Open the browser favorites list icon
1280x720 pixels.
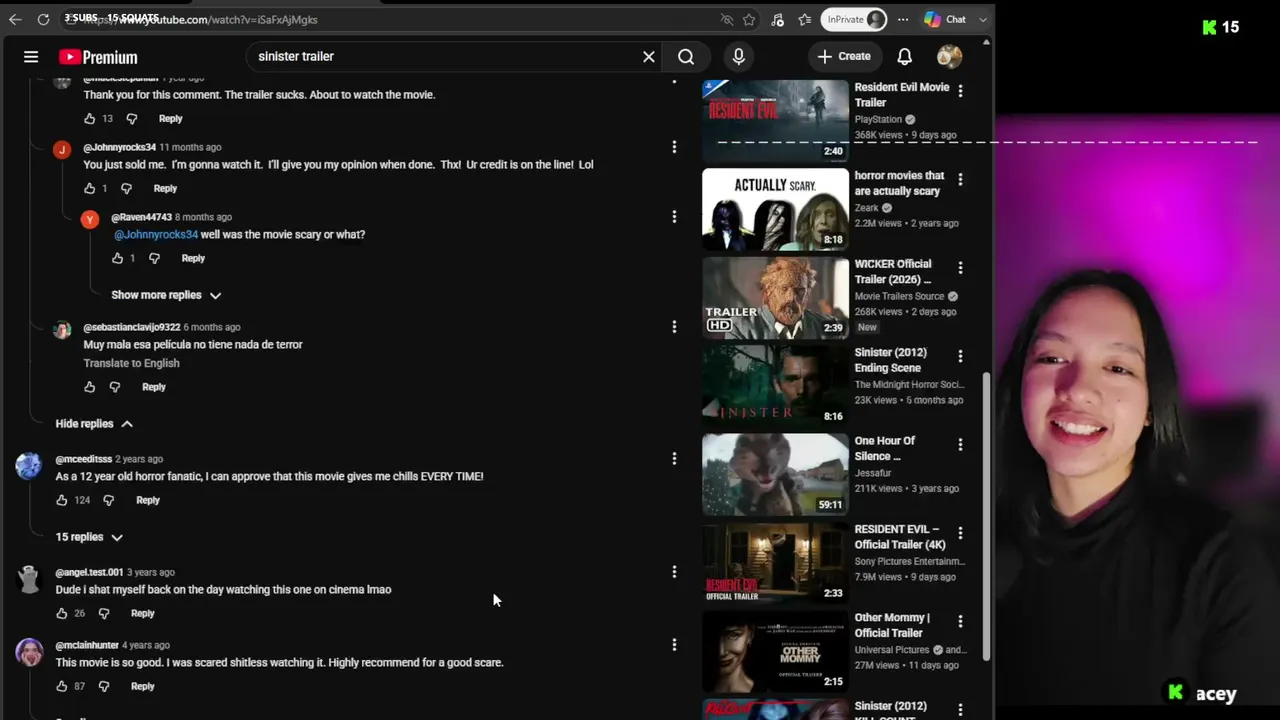pyautogui.click(x=805, y=19)
